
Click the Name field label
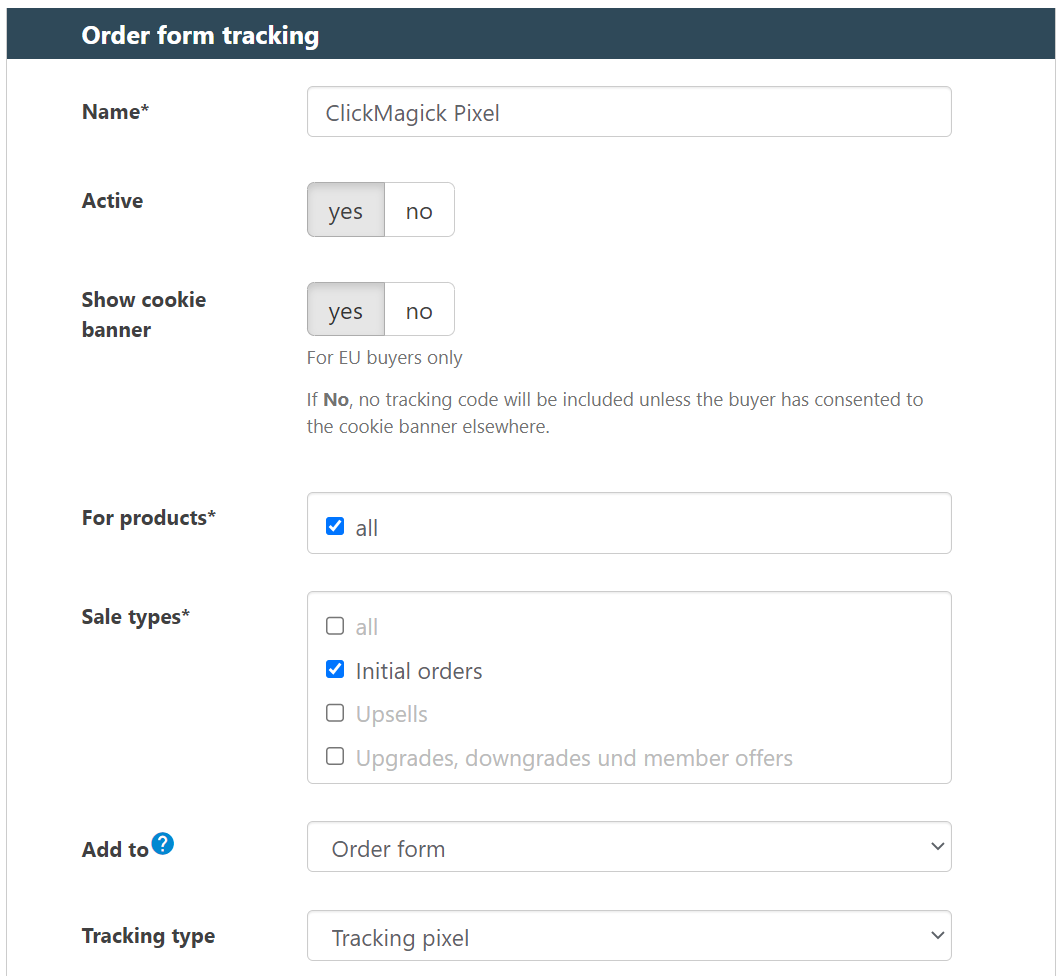coord(115,112)
